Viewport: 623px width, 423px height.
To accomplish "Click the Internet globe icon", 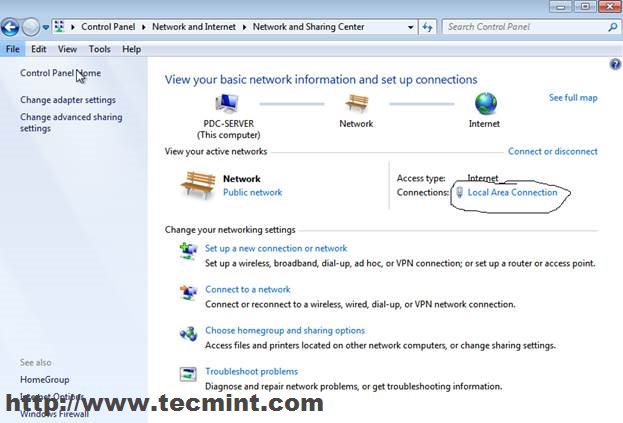I will 486,103.
